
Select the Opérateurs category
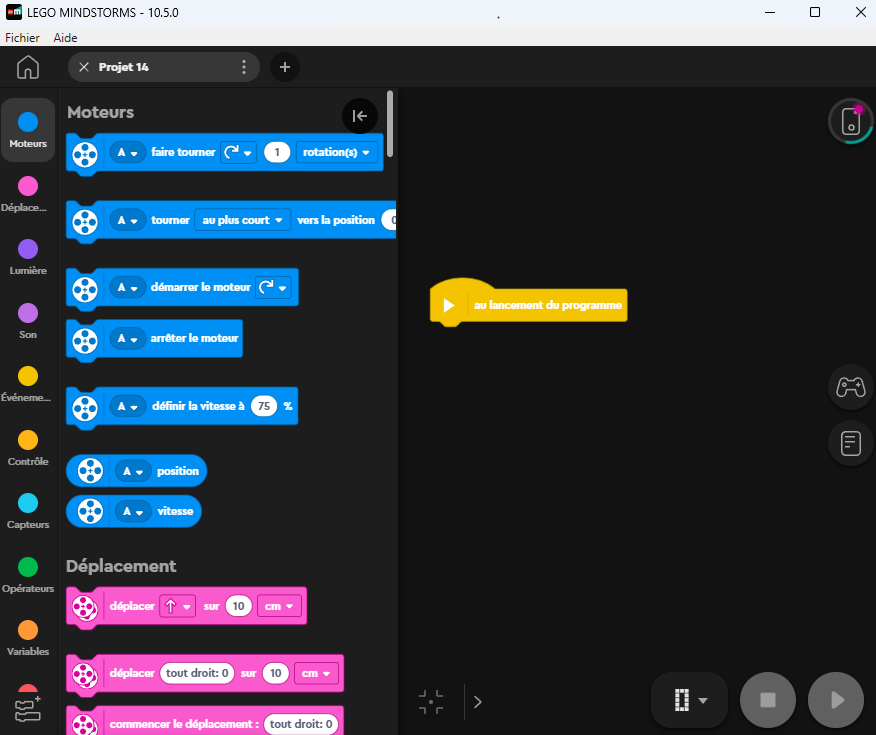tap(28, 575)
